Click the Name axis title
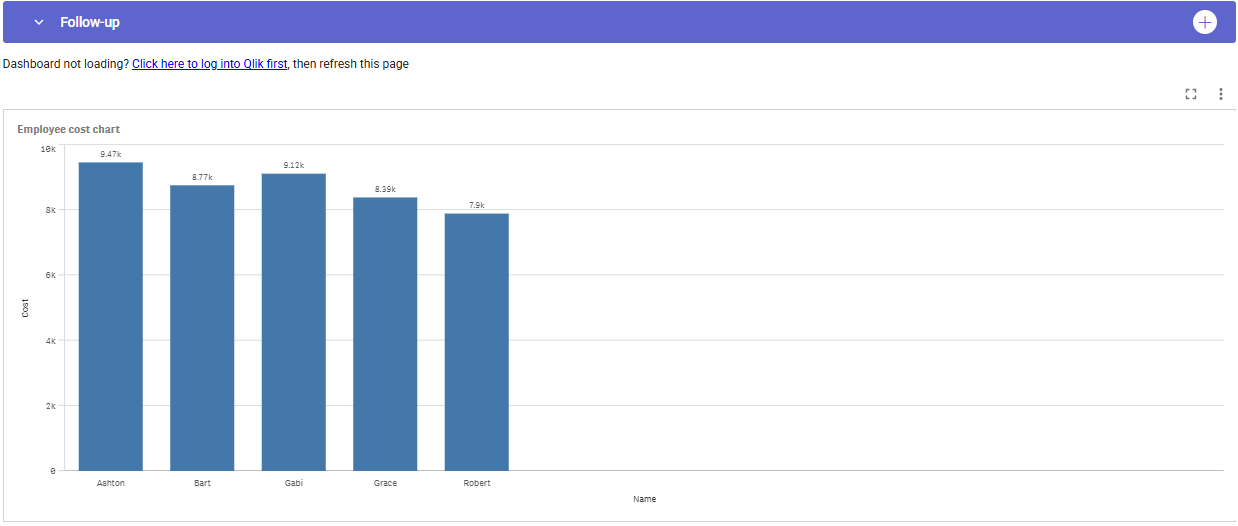This screenshot has height=526, width=1238. (x=645, y=499)
